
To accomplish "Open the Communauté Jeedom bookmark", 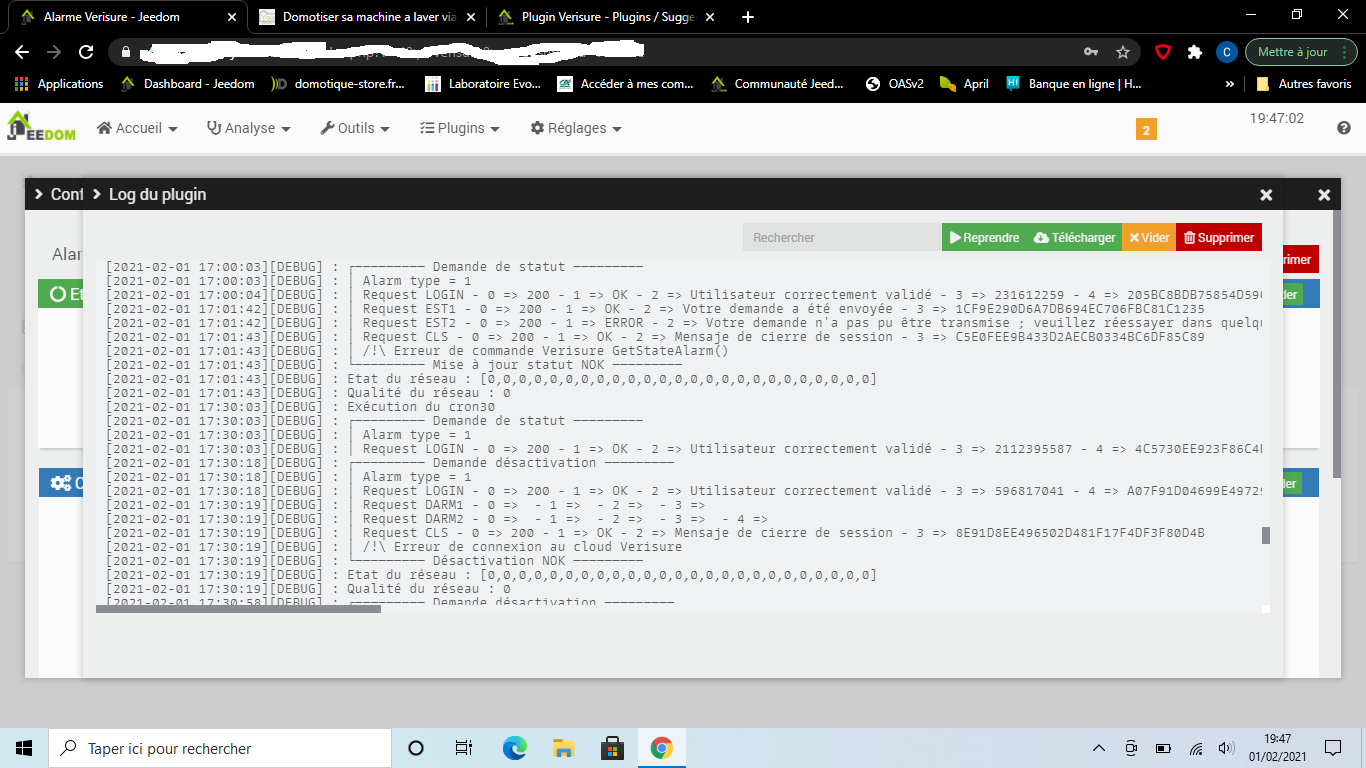I will click(x=778, y=84).
